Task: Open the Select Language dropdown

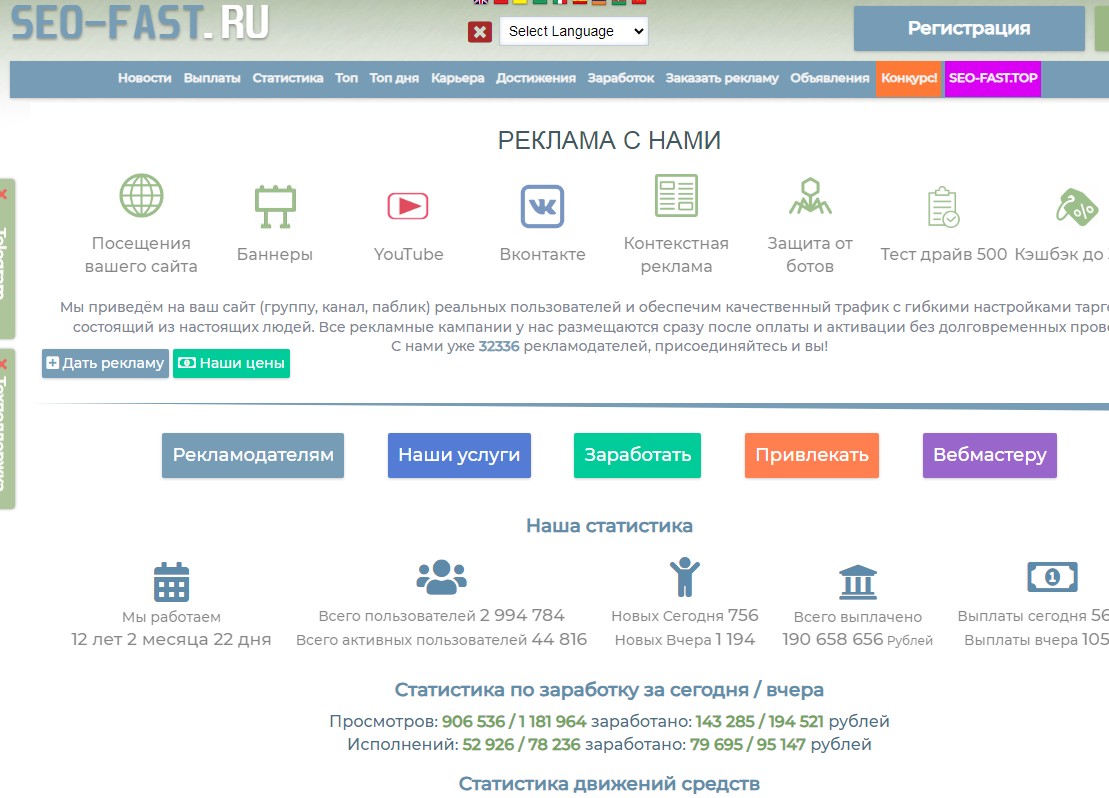Action: coord(574,31)
